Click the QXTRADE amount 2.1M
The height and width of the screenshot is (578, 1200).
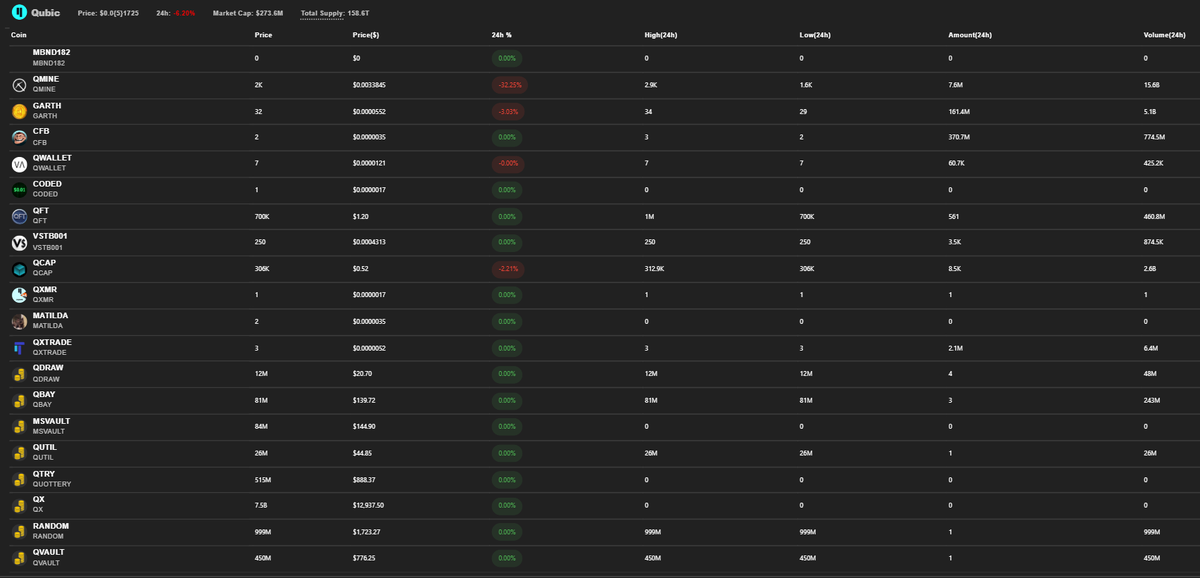(955, 348)
